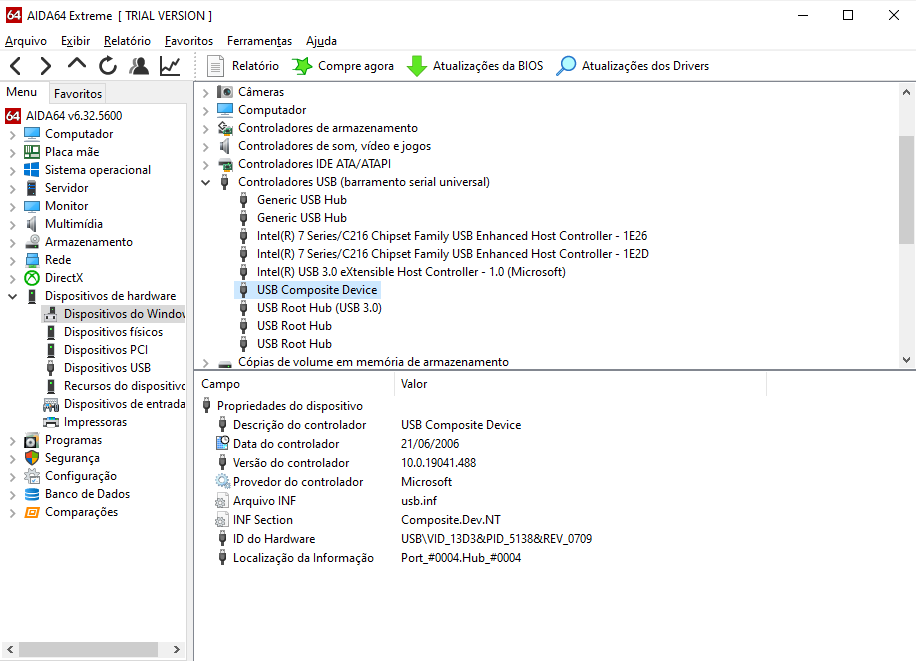Click the Campo column header
The width and height of the screenshot is (916, 661).
click(x=296, y=384)
